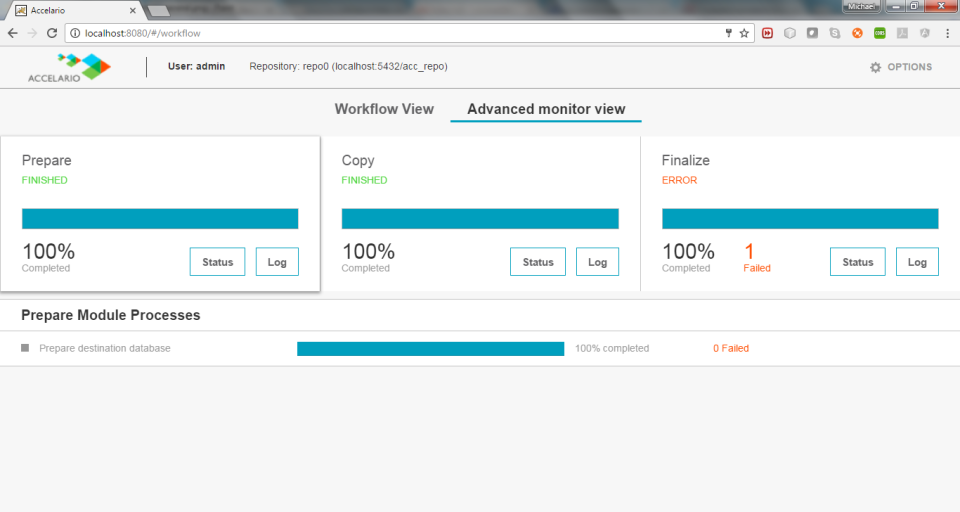
Task: Click the 0 Failed text in process row
Action: (x=731, y=348)
